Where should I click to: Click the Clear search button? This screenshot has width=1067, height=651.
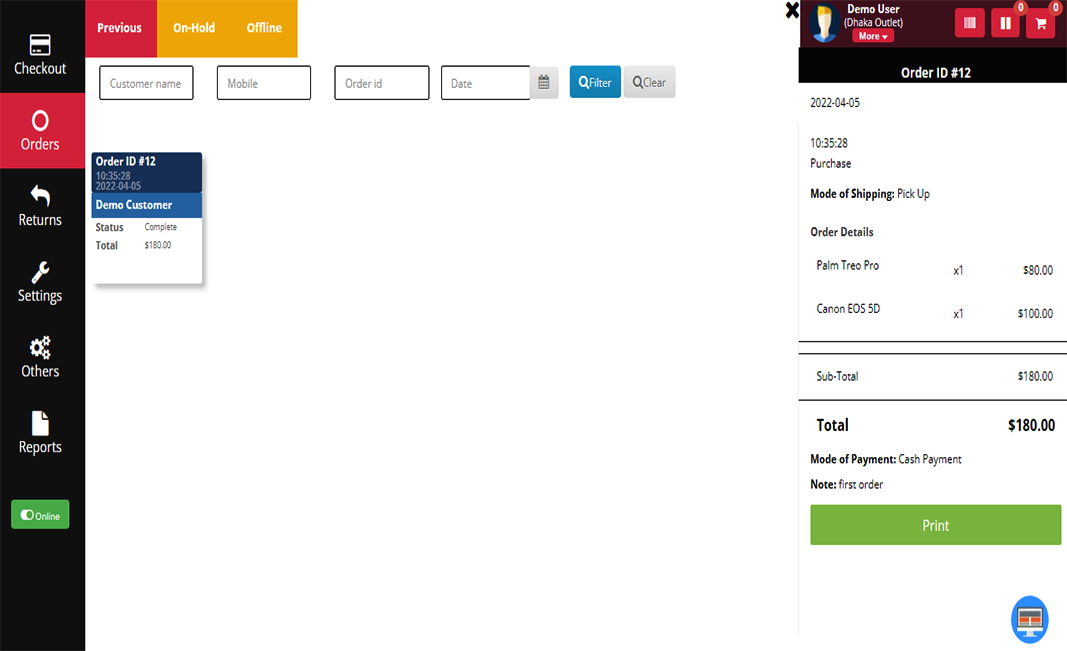coord(649,82)
